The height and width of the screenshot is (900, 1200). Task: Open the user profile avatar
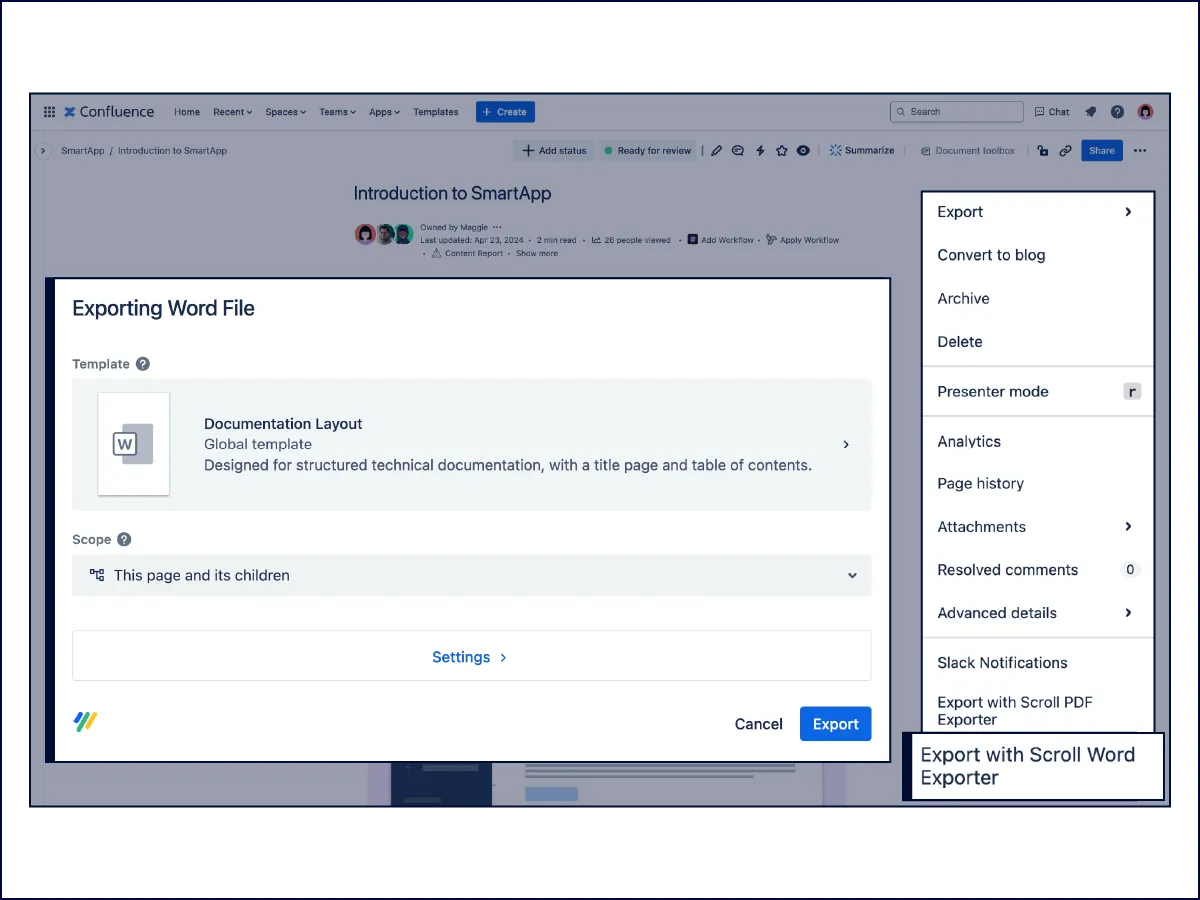(1146, 112)
